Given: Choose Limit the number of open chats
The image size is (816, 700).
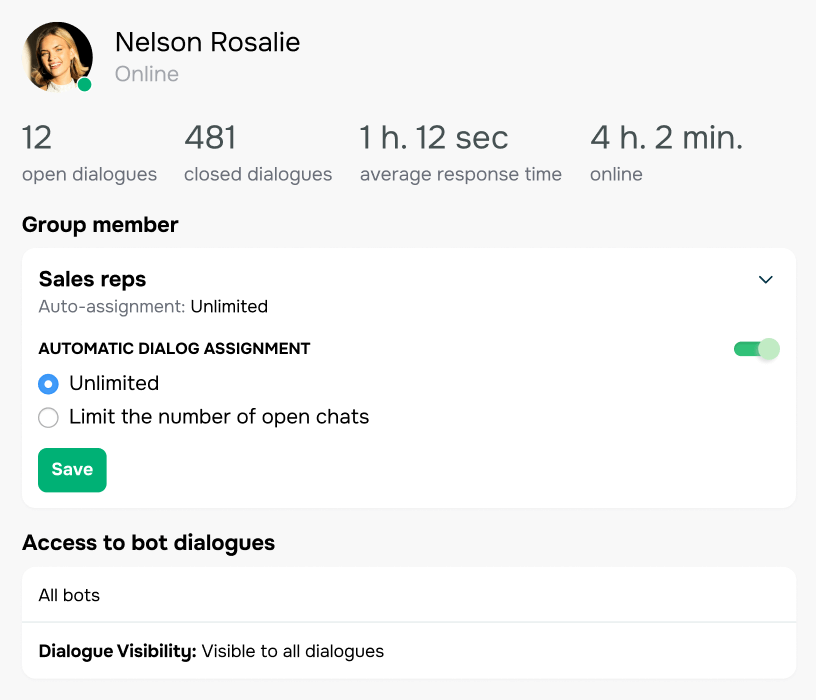Looking at the screenshot, I should tap(48, 417).
